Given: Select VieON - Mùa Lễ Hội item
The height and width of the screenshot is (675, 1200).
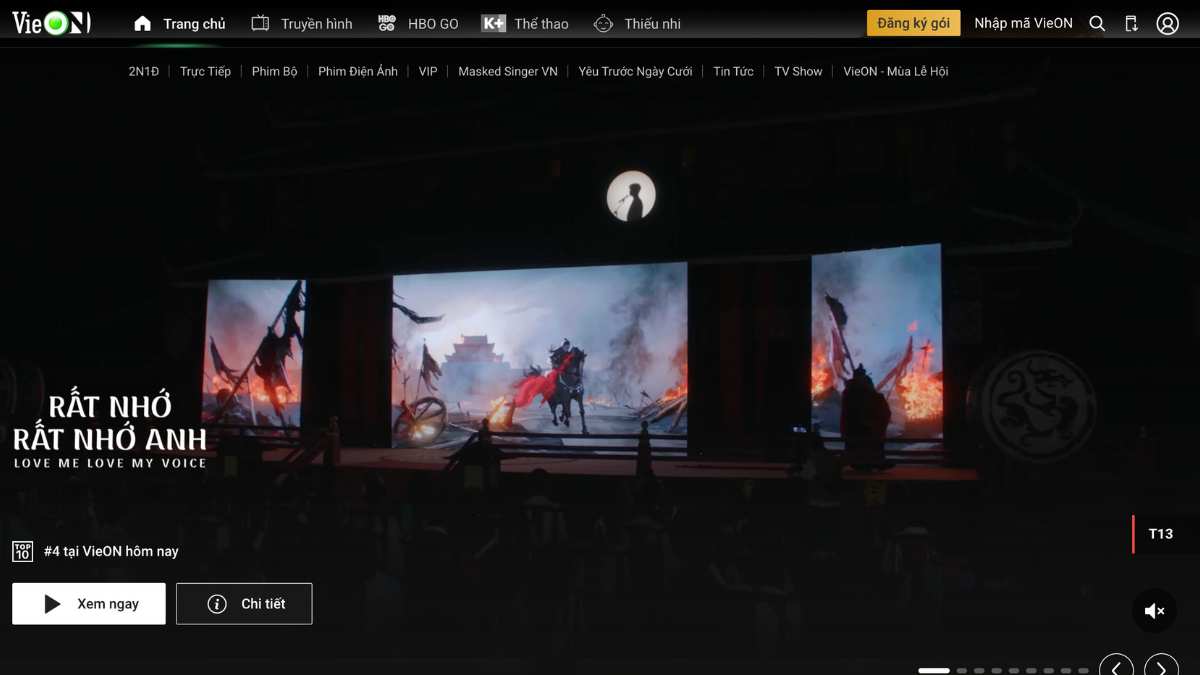Looking at the screenshot, I should pos(895,71).
